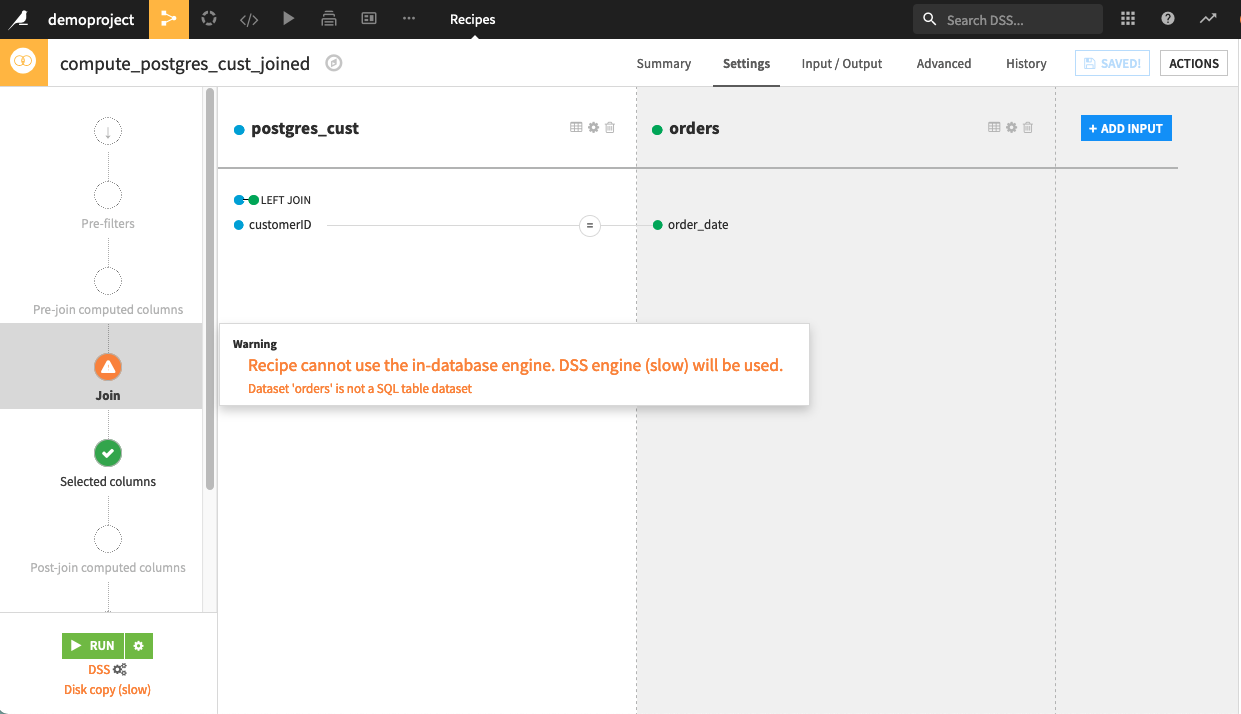Image resolution: width=1241 pixels, height=714 pixels.
Task: Click the compass icon beside recipe name
Action: point(334,63)
